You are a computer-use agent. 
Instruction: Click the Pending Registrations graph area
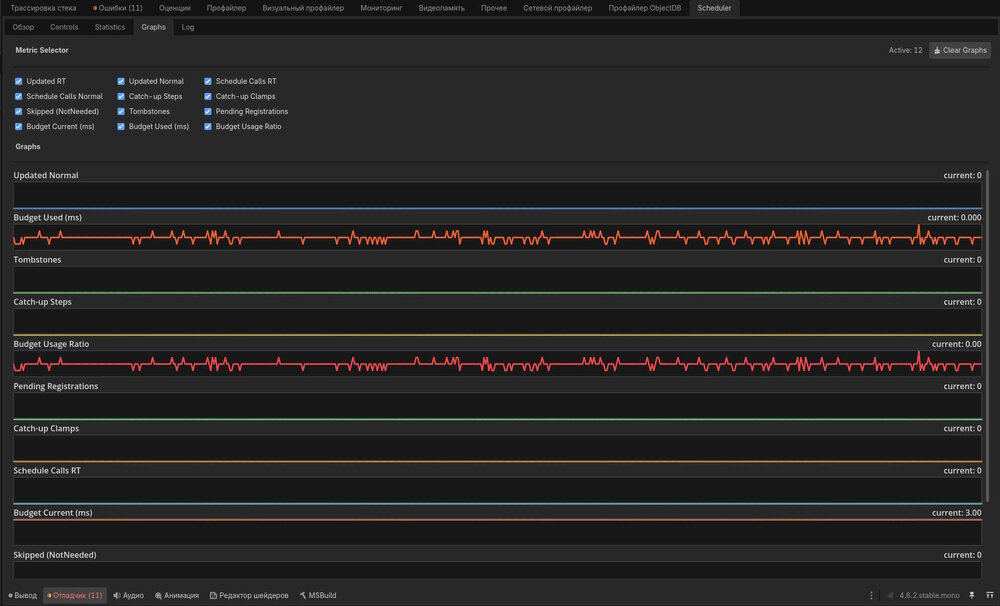(x=497, y=406)
